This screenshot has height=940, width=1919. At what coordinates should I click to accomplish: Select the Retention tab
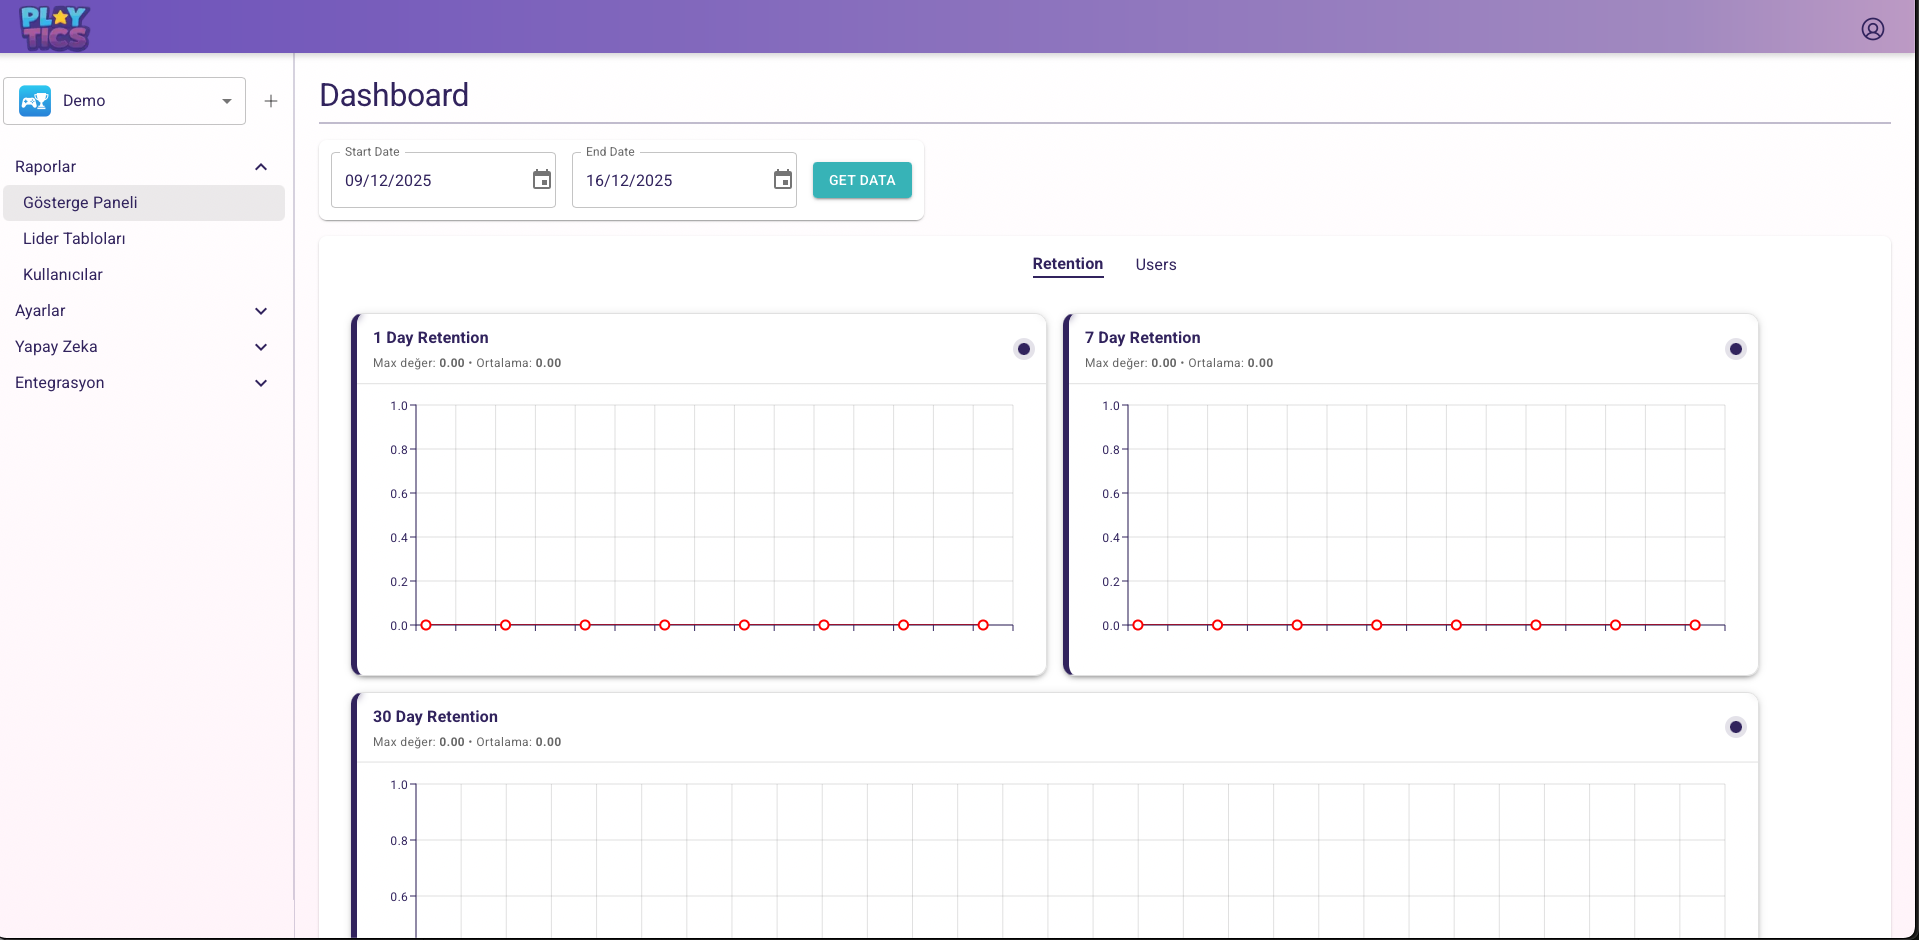[1067, 264]
